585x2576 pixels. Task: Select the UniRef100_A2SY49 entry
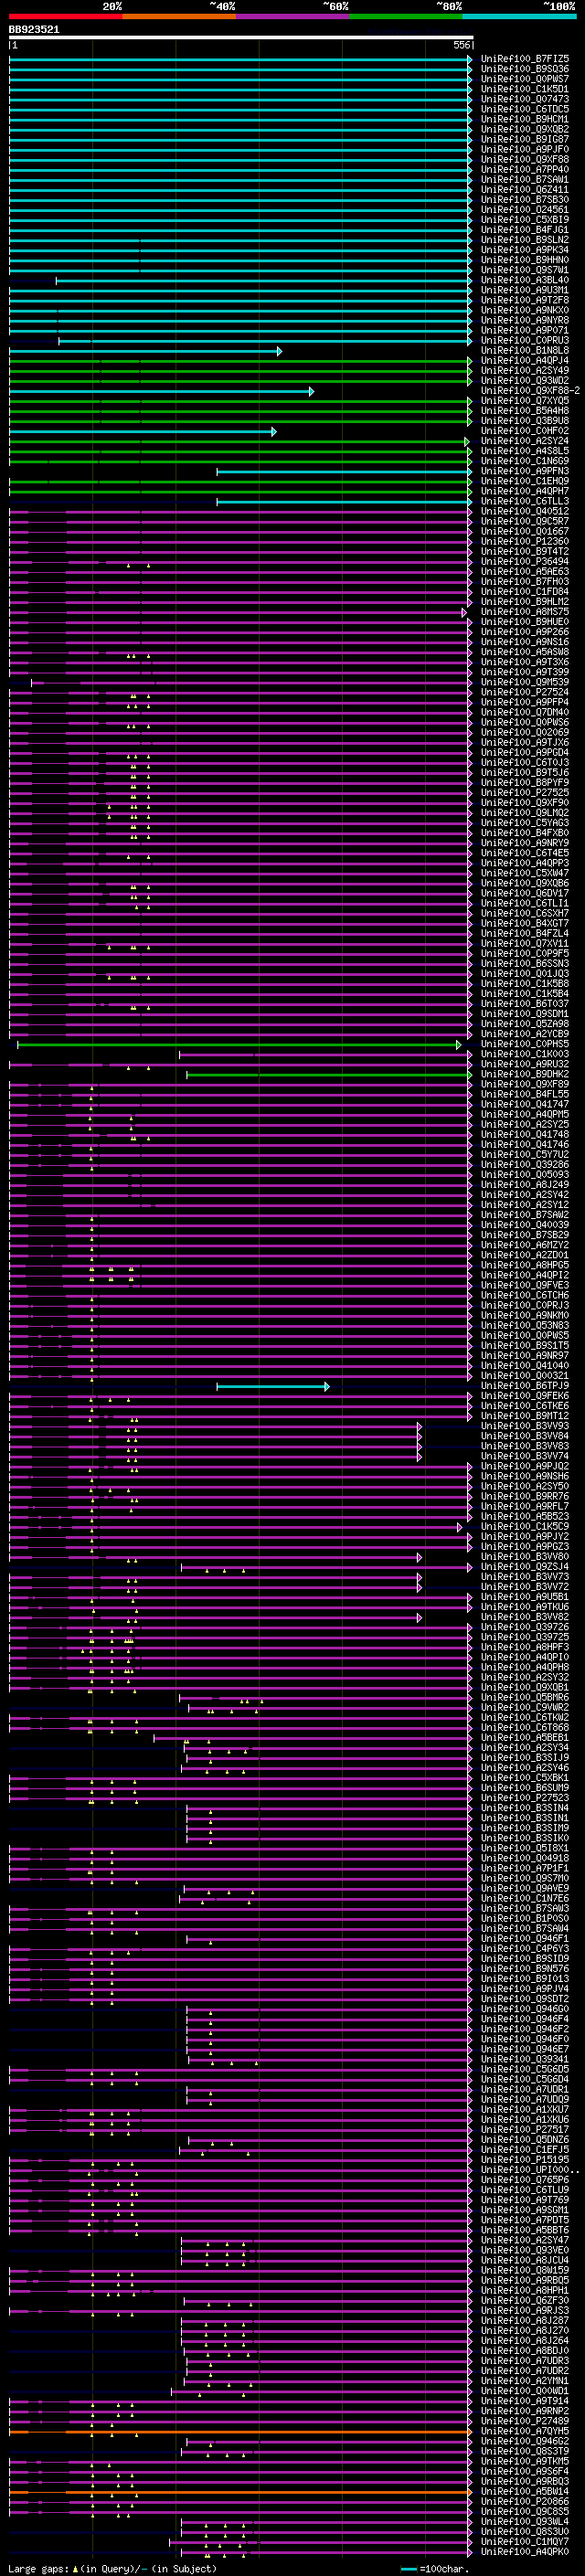tap(525, 370)
